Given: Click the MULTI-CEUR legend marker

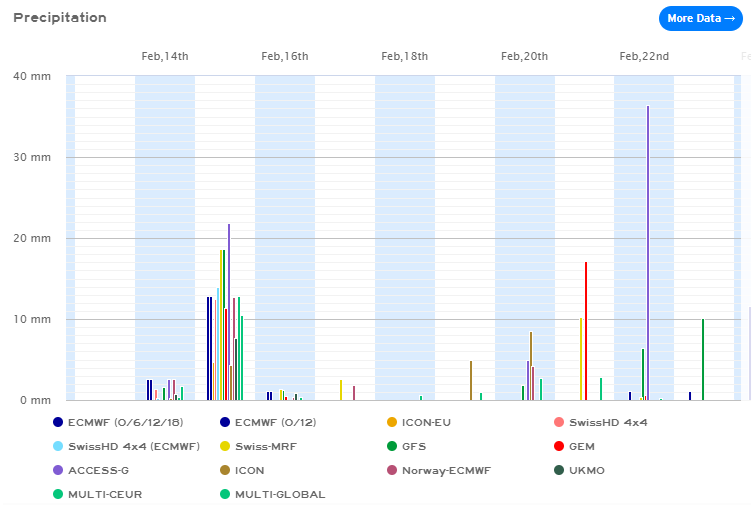Looking at the screenshot, I should (58, 494).
